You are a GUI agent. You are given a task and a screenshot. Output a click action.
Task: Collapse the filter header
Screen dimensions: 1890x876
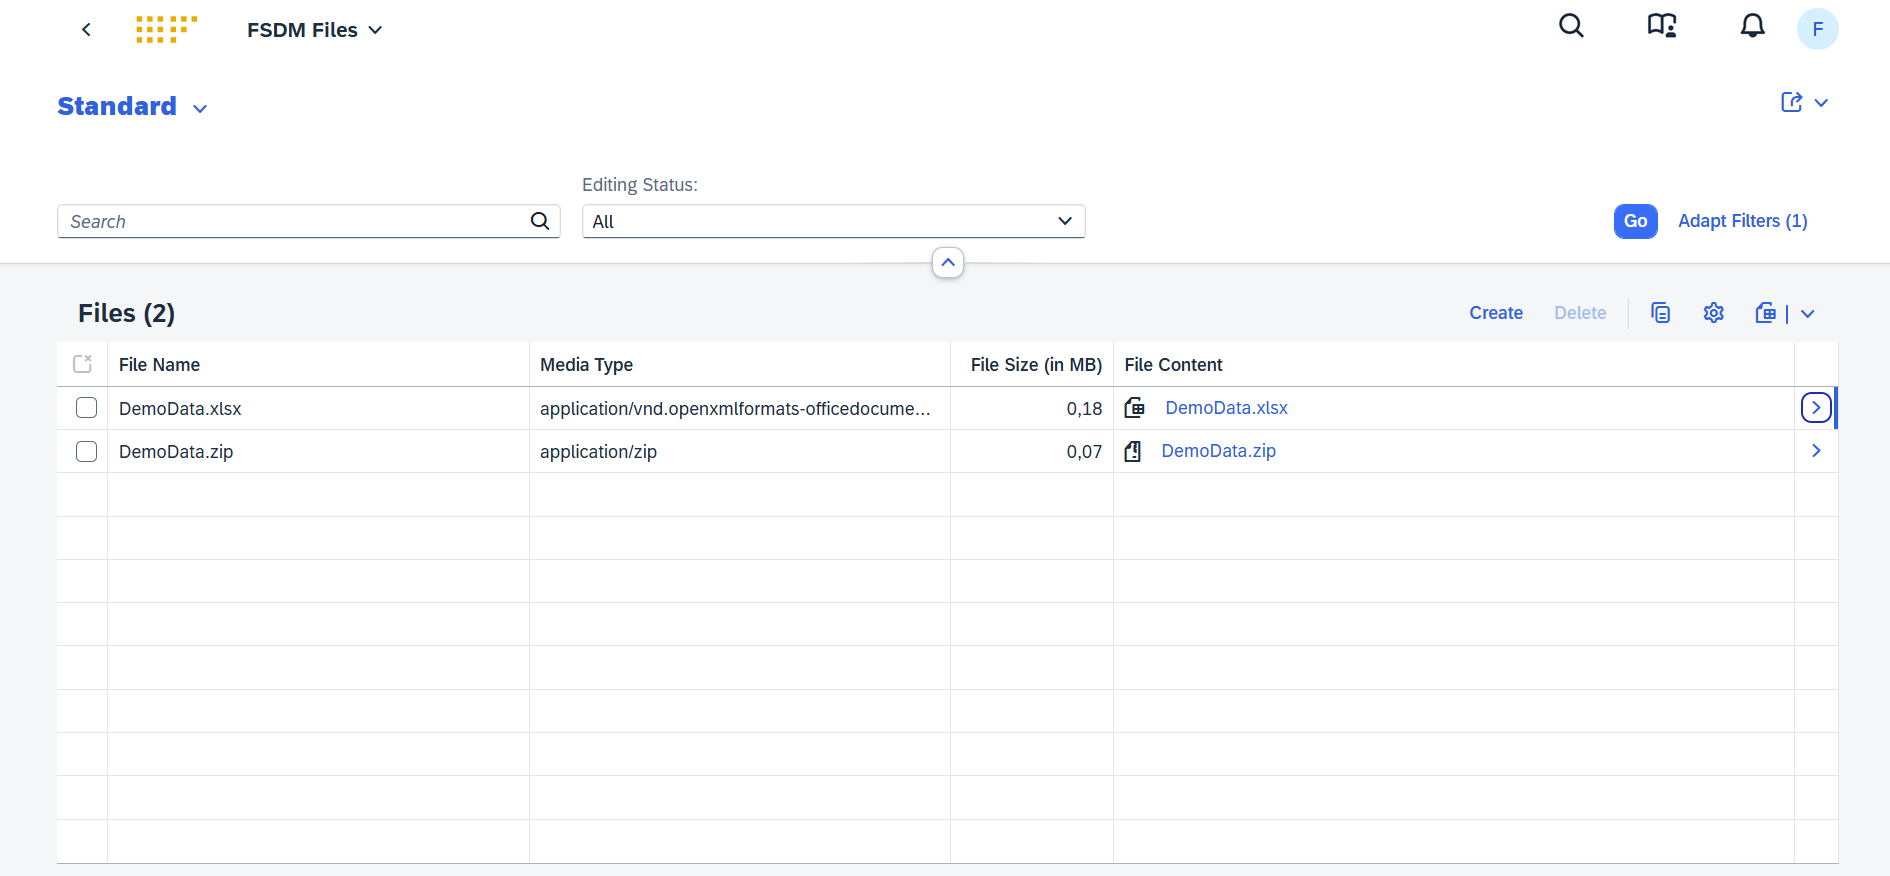pos(948,262)
